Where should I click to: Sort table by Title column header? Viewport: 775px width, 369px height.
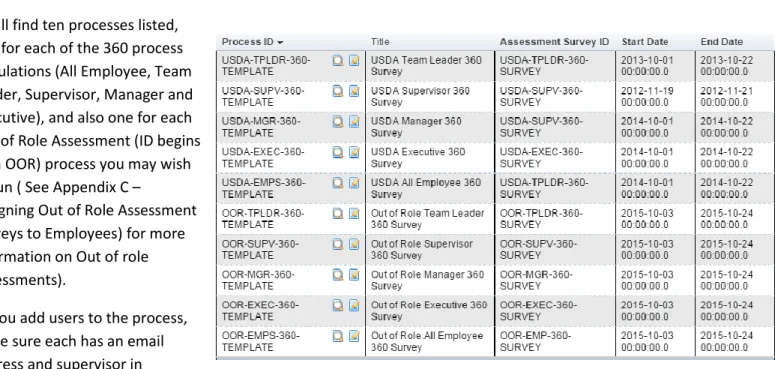(x=380, y=42)
